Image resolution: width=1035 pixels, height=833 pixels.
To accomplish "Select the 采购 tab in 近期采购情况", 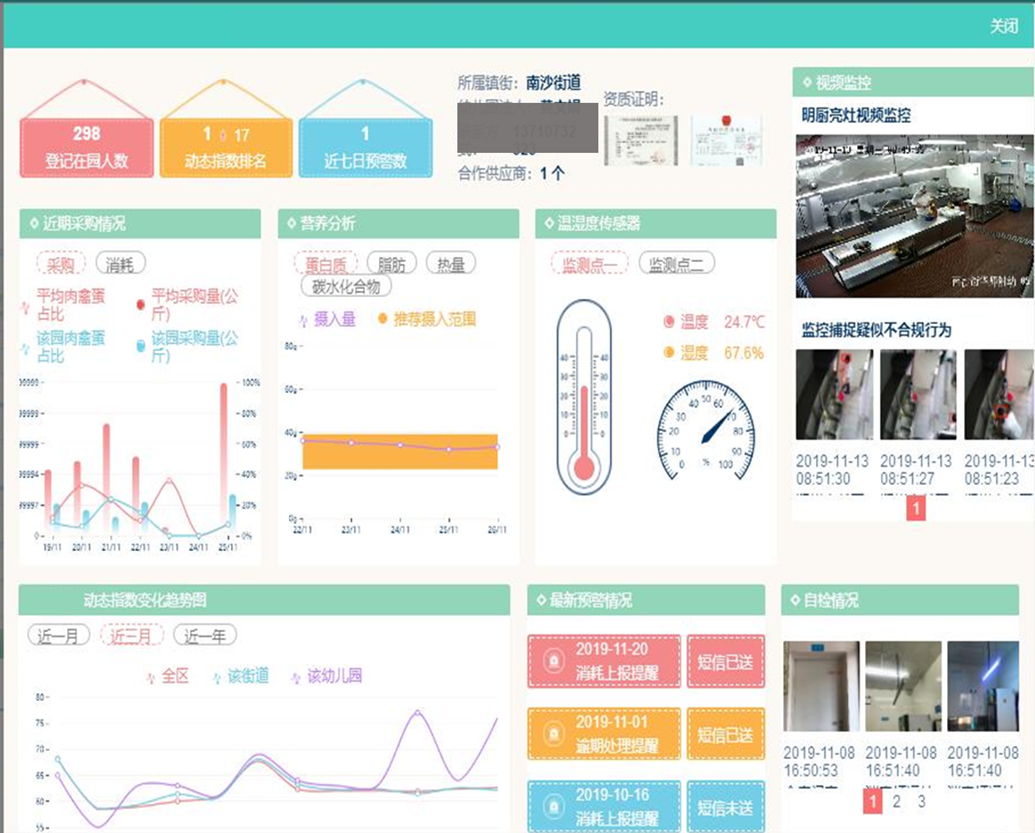I will click(61, 264).
